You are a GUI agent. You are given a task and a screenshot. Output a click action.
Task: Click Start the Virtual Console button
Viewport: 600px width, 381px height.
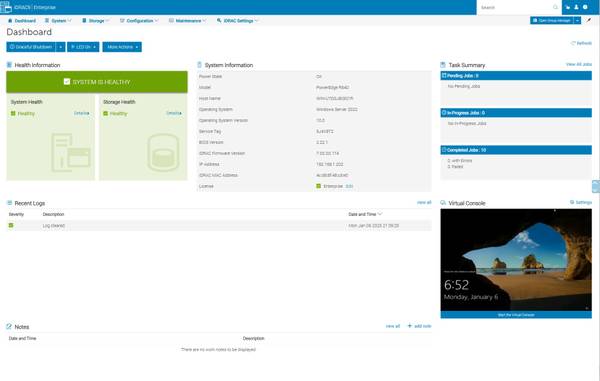coord(516,315)
